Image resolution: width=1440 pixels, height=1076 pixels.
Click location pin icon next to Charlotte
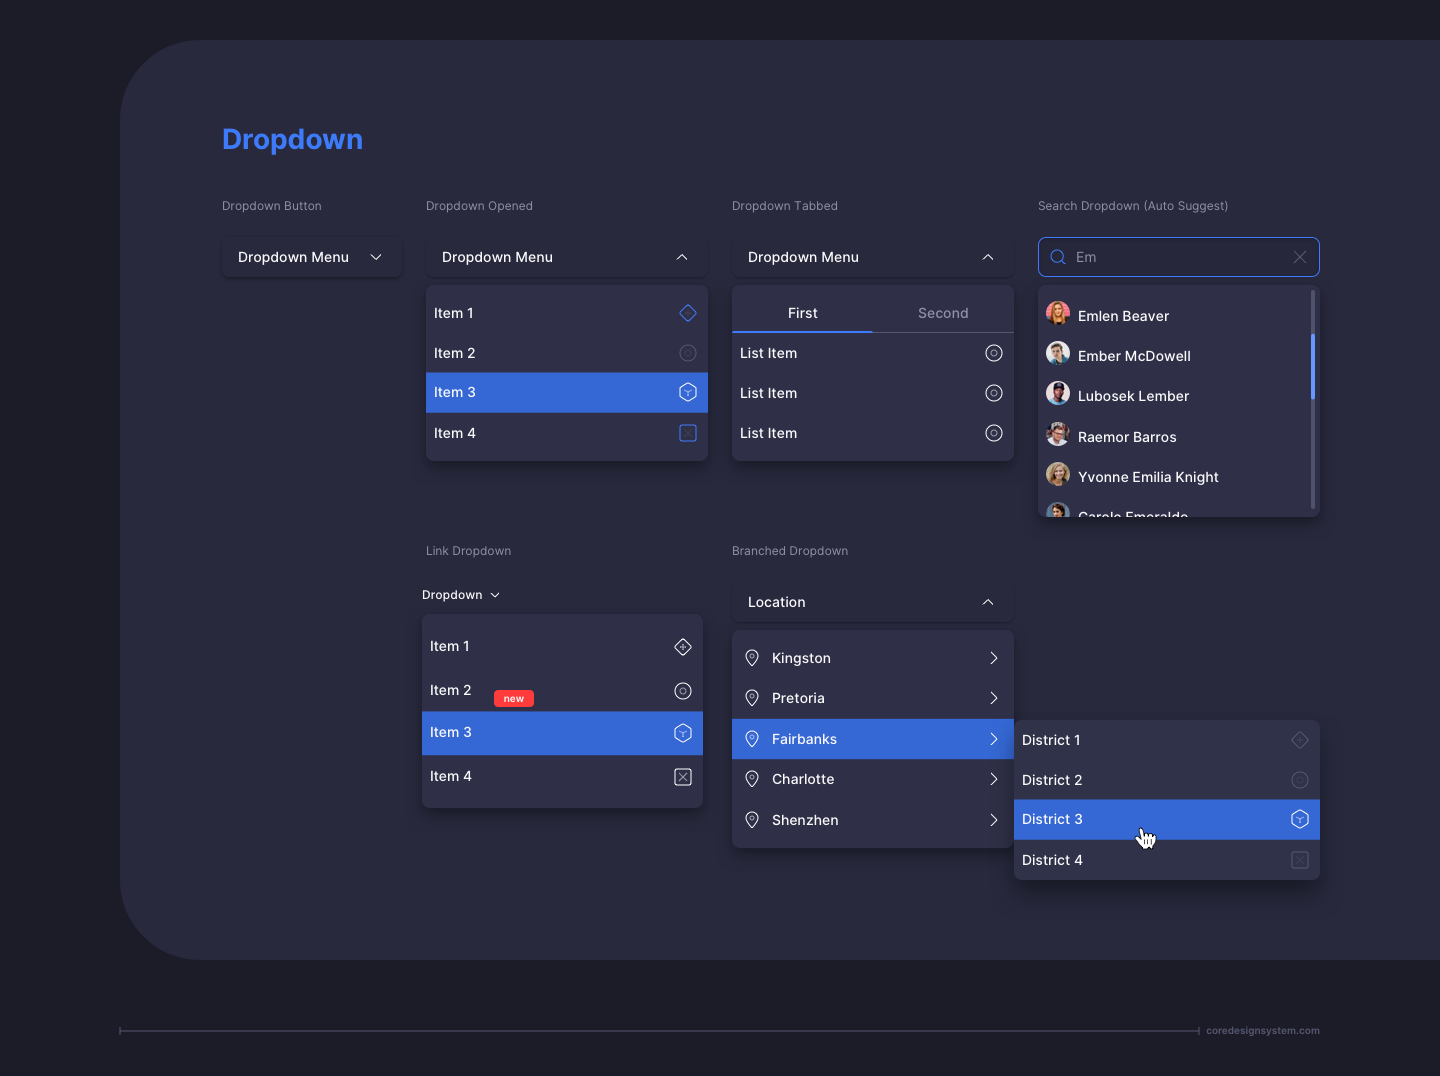point(752,779)
